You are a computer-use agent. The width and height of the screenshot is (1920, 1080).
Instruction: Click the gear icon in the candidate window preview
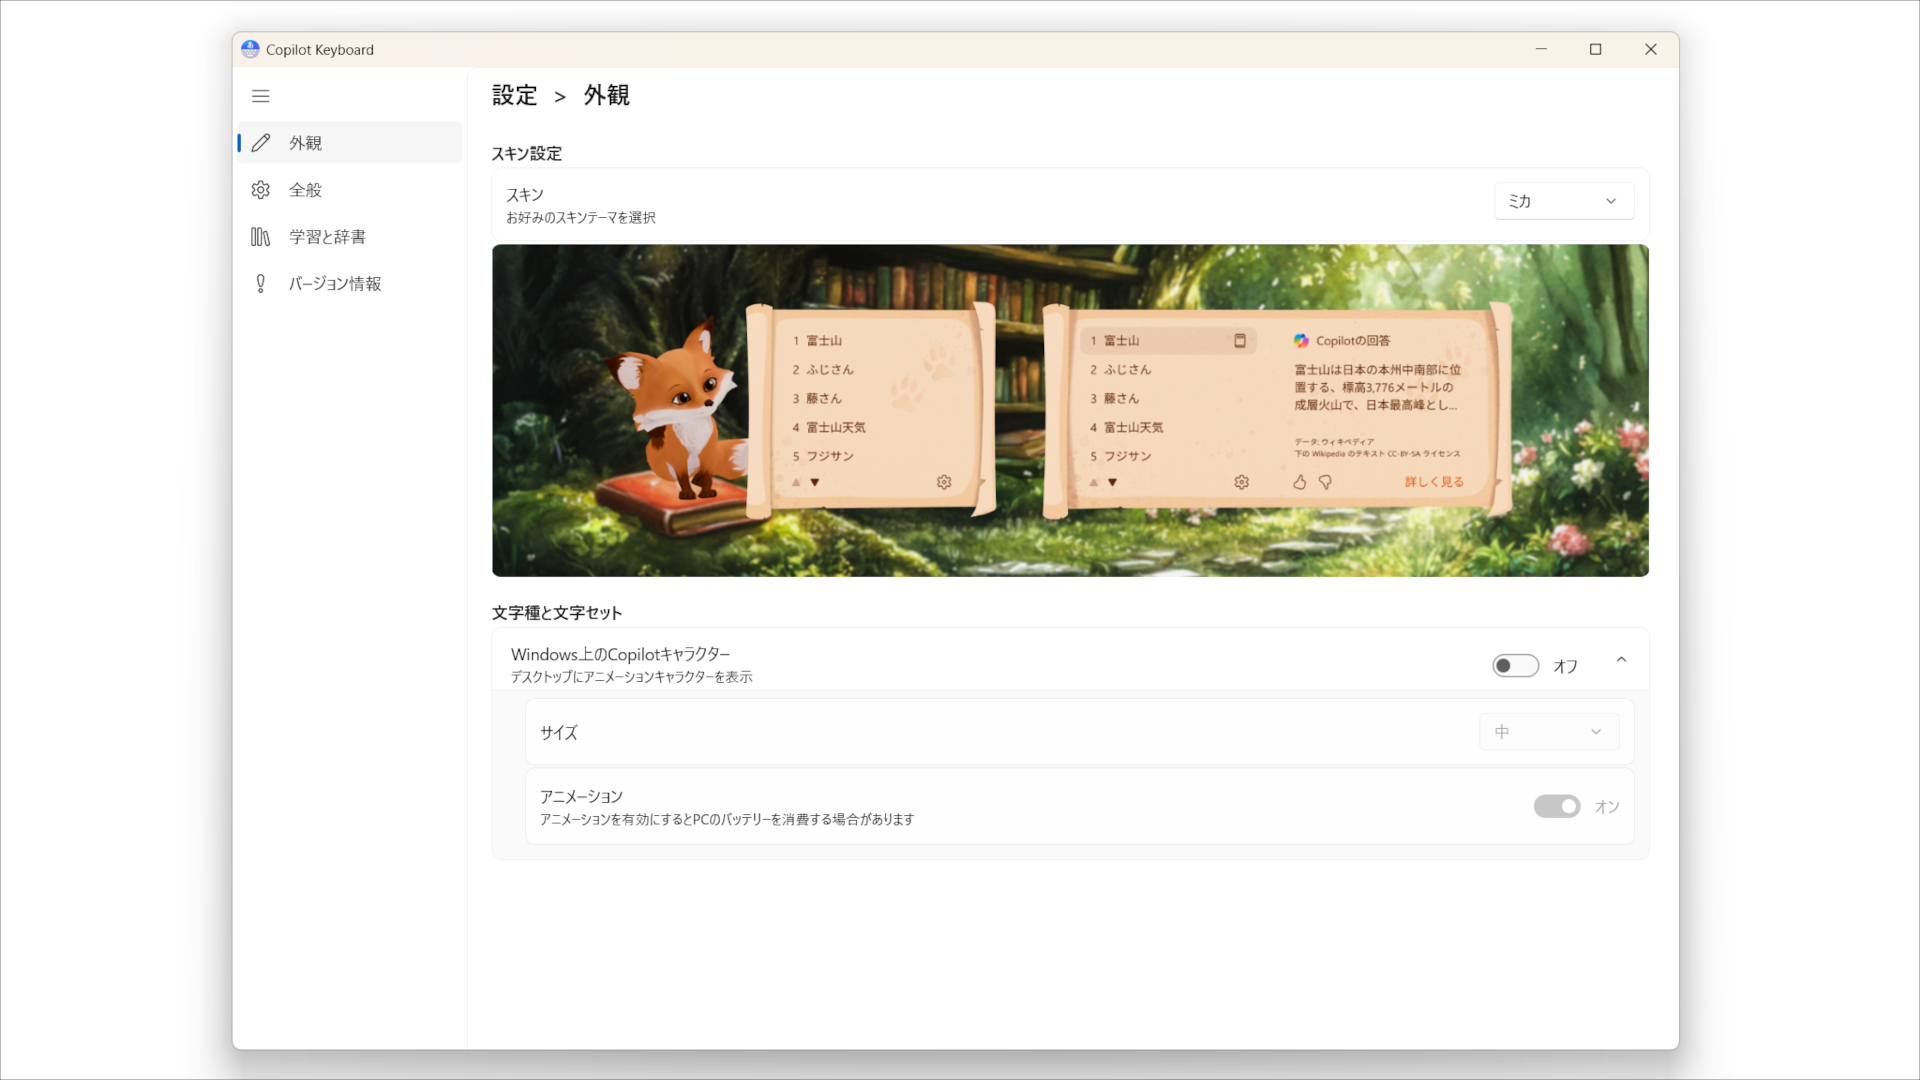944,482
